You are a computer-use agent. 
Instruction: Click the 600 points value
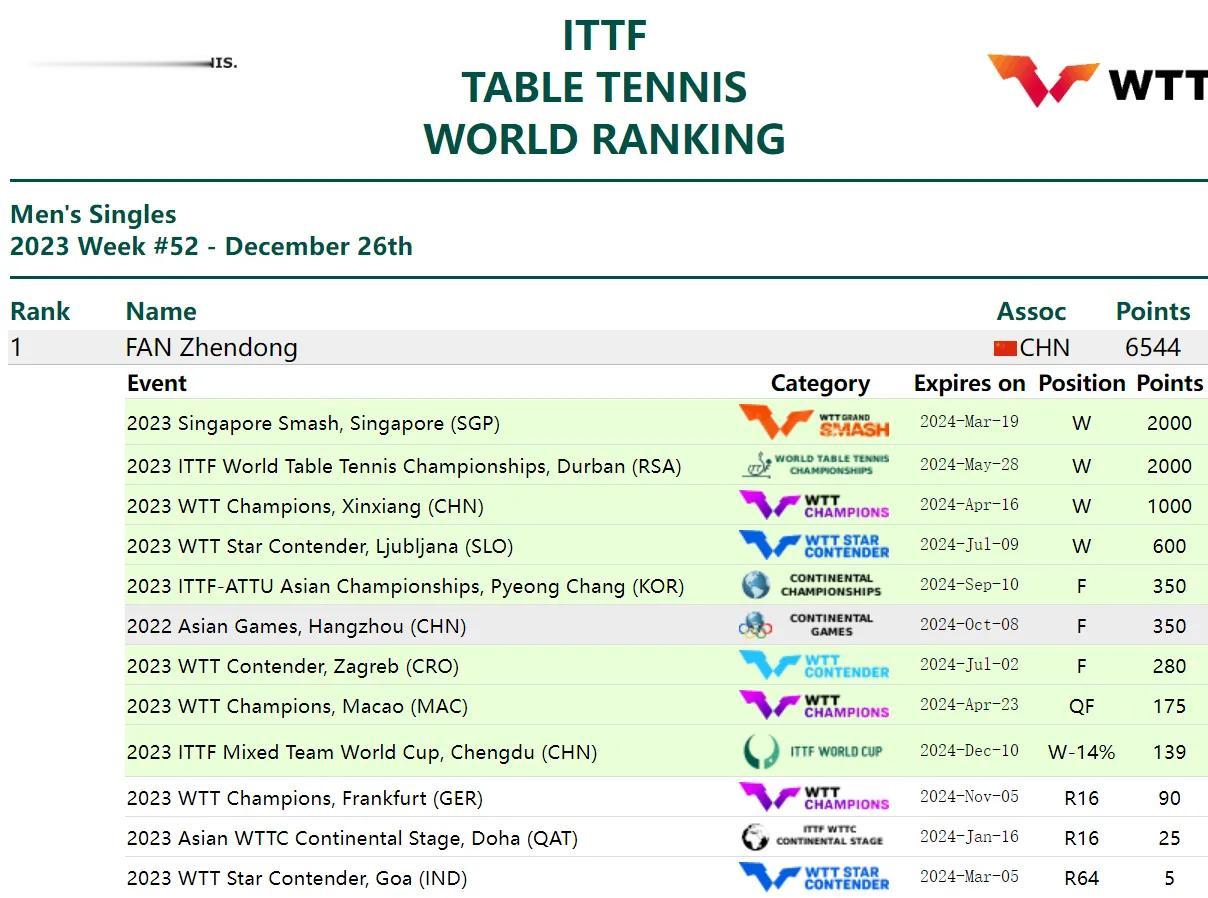click(x=1169, y=546)
